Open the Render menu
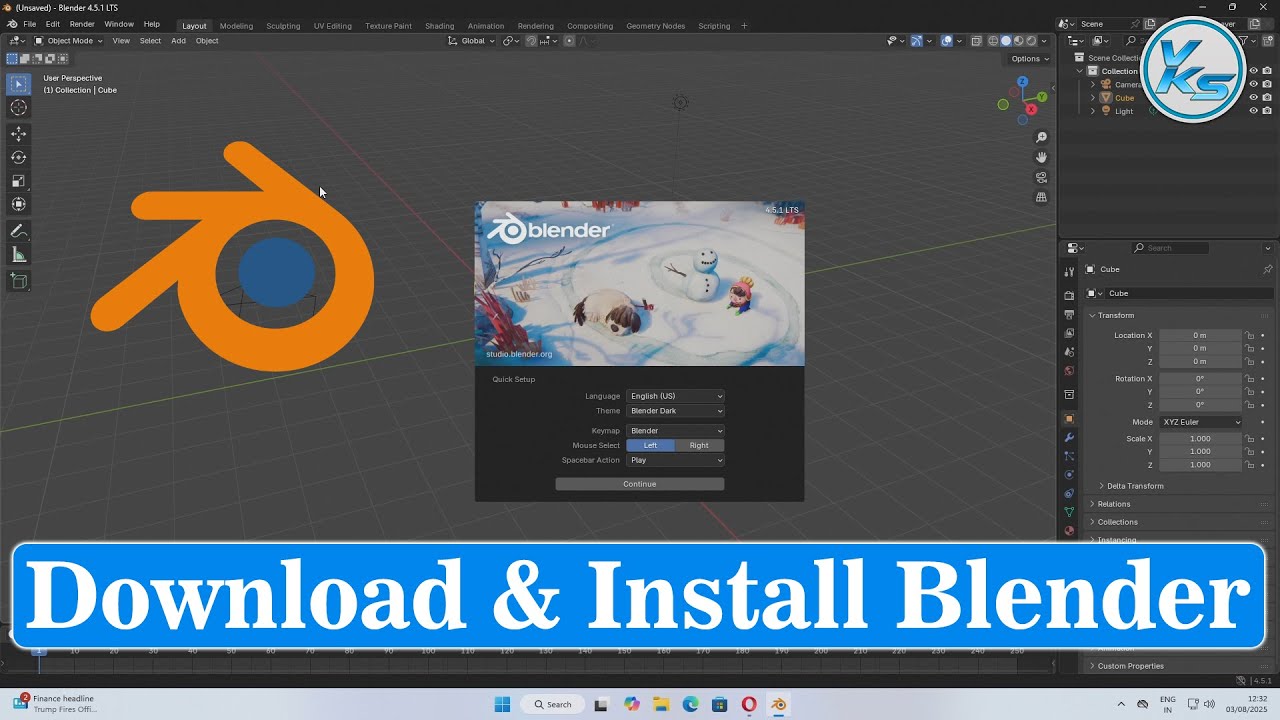1280x720 pixels. tap(81, 24)
